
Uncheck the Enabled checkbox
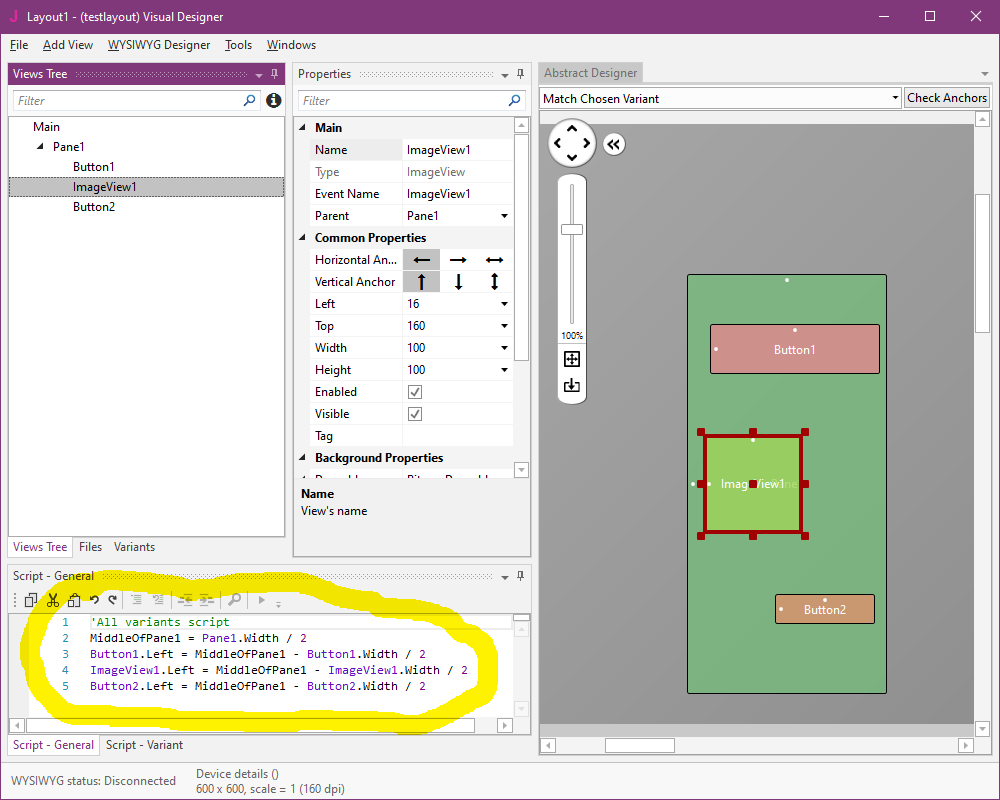pyautogui.click(x=415, y=392)
